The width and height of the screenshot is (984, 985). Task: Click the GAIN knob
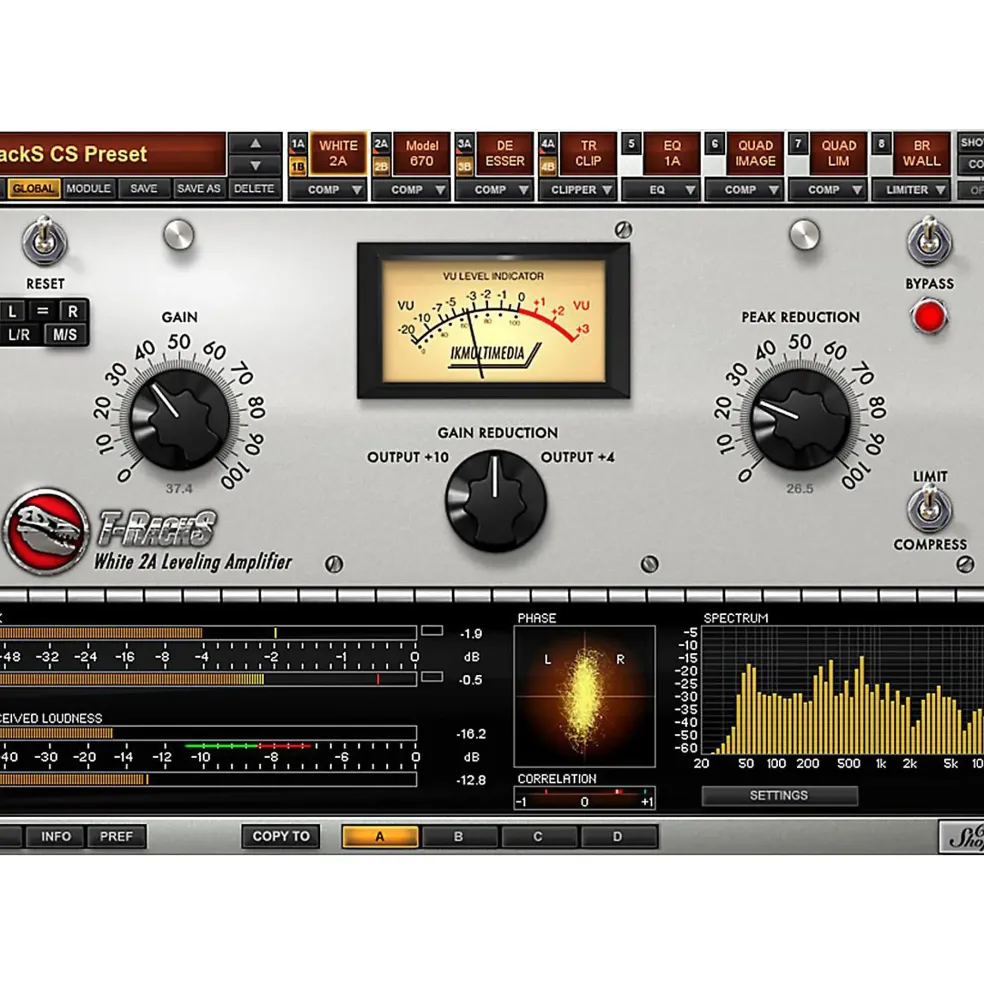(180, 419)
